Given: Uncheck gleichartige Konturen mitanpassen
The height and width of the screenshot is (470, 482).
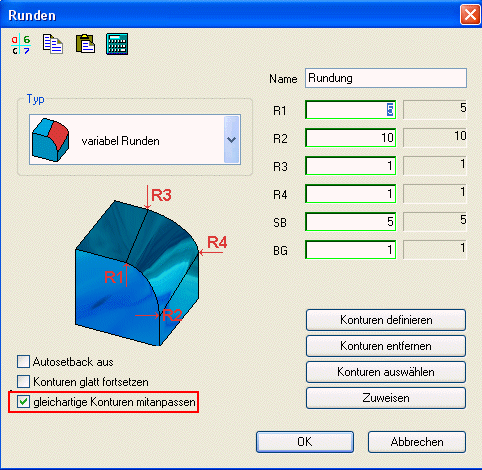Looking at the screenshot, I should [23, 402].
